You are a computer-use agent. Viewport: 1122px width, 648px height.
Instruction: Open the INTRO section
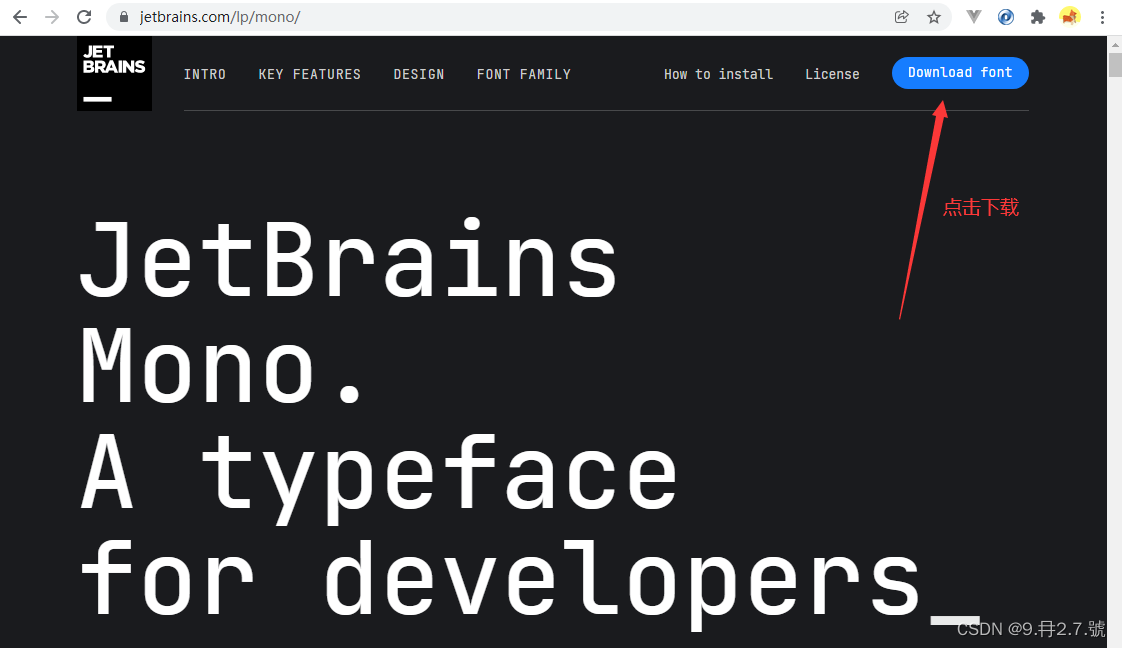[x=205, y=74]
